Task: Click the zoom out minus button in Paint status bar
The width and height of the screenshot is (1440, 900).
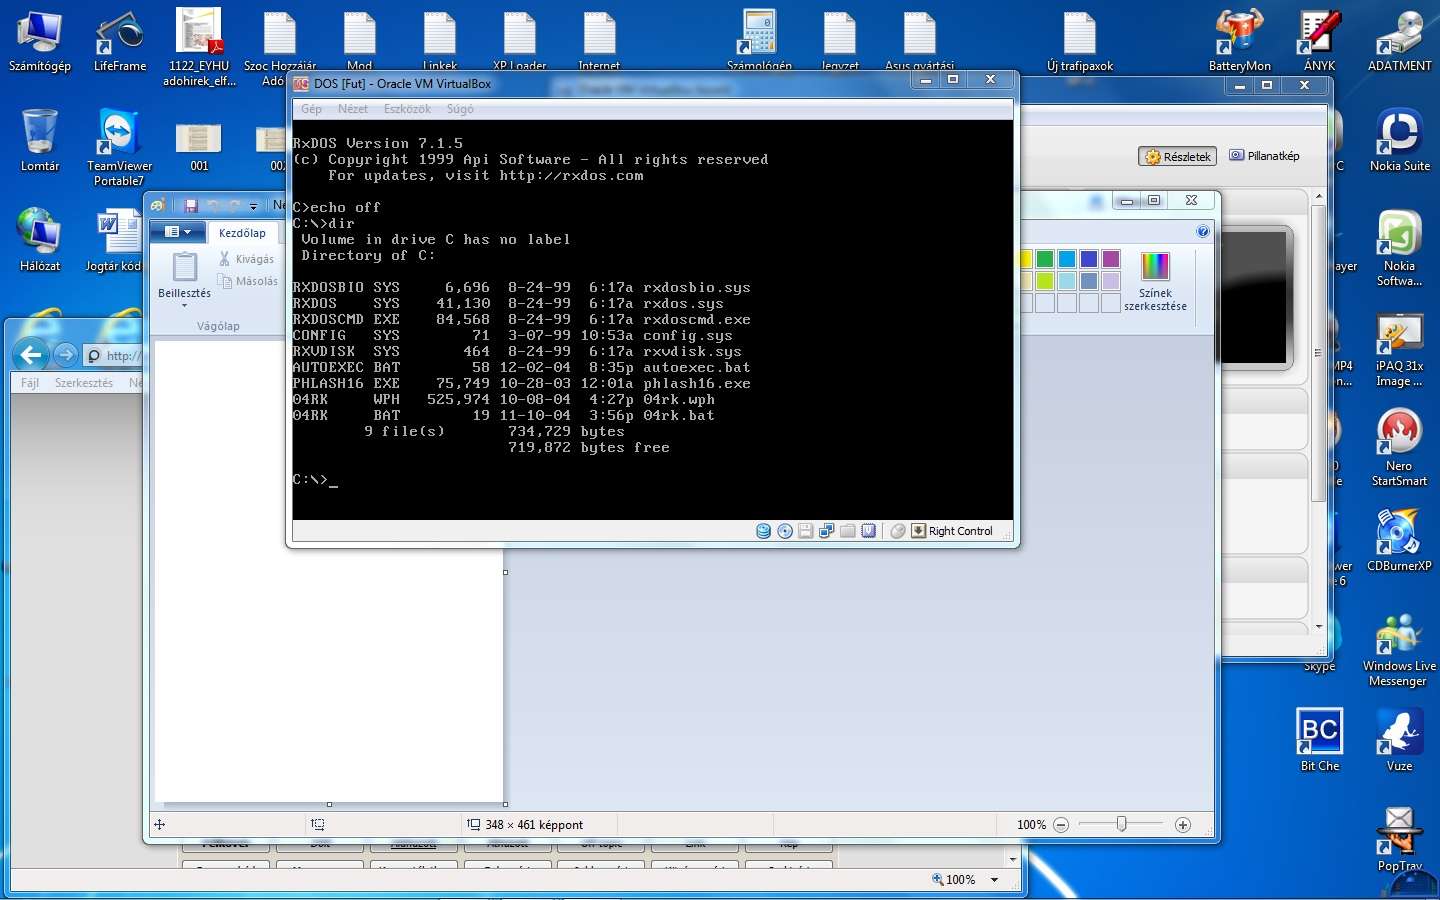Action: tap(1061, 825)
